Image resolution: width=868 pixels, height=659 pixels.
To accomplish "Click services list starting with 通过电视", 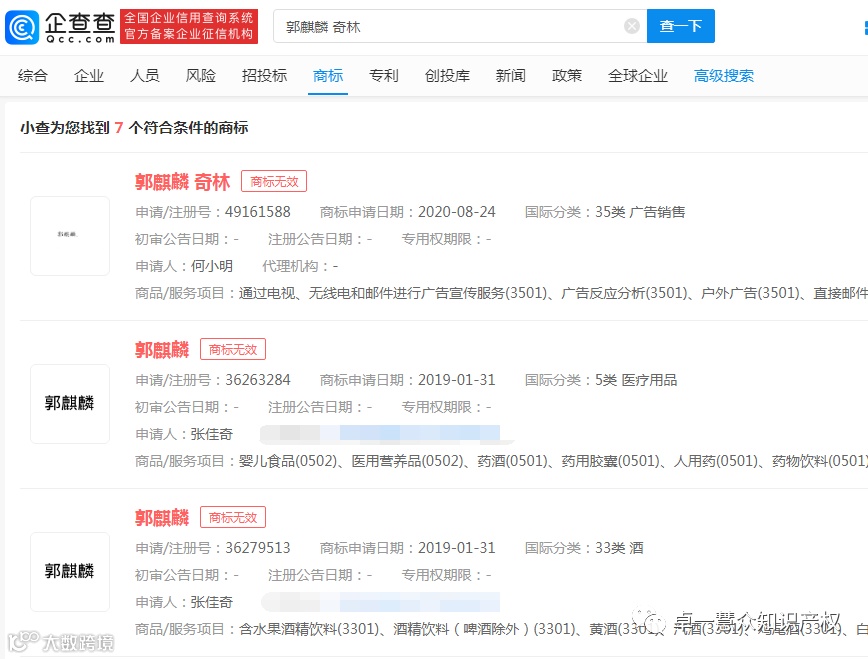I will [x=553, y=293].
